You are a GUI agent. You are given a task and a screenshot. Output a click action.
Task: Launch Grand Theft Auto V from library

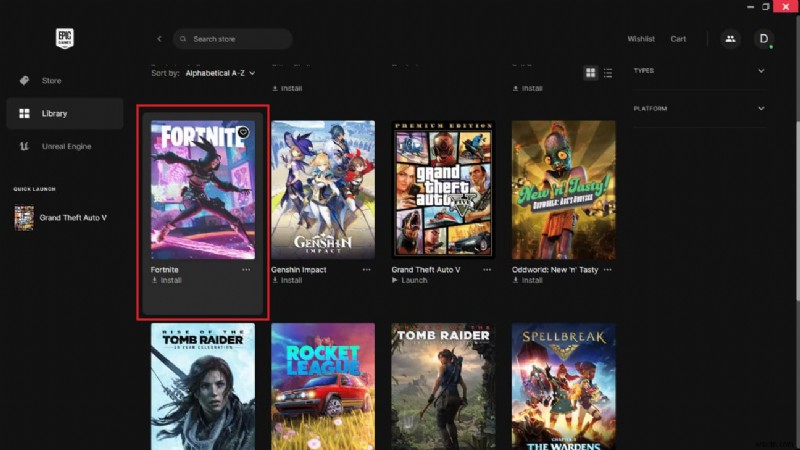coord(409,280)
